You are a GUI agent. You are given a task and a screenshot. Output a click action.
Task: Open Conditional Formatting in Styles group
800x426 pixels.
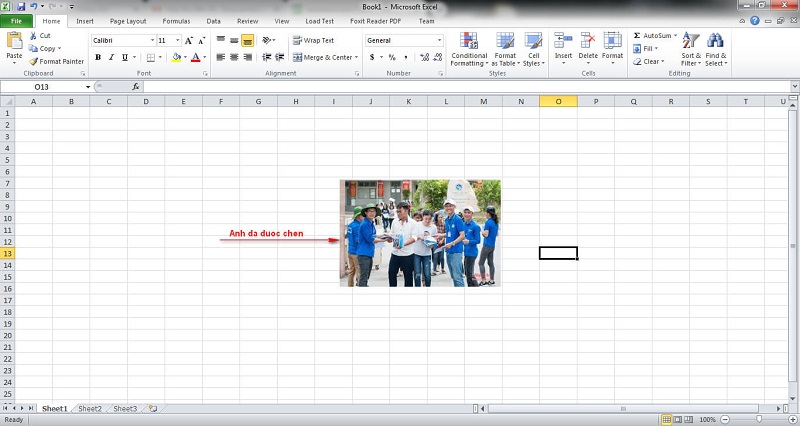tap(469, 48)
